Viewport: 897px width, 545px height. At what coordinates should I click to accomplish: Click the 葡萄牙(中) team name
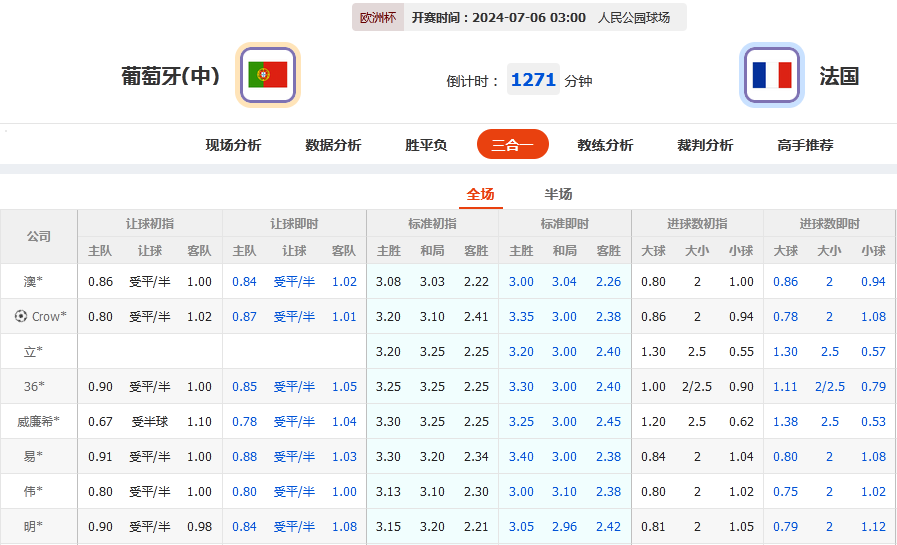[170, 76]
